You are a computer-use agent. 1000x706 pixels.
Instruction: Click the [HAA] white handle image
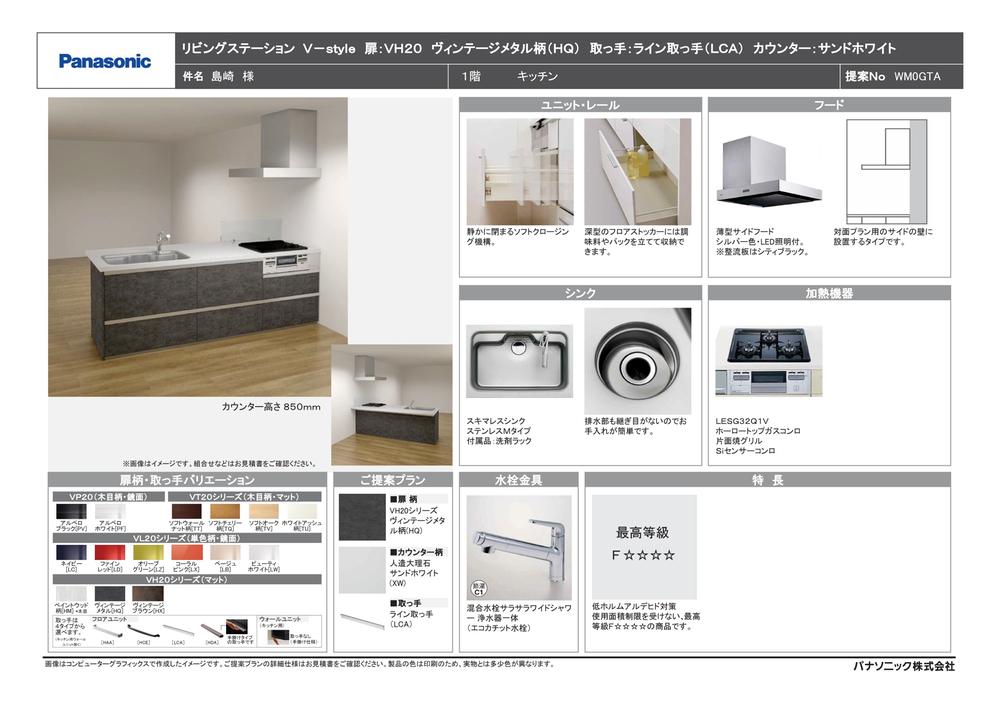tap(108, 631)
